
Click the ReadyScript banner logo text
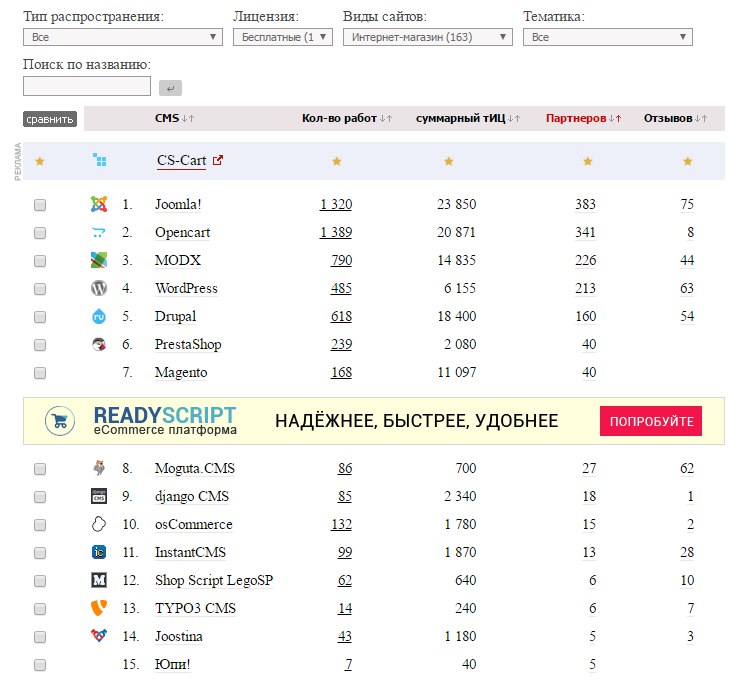[165, 420]
